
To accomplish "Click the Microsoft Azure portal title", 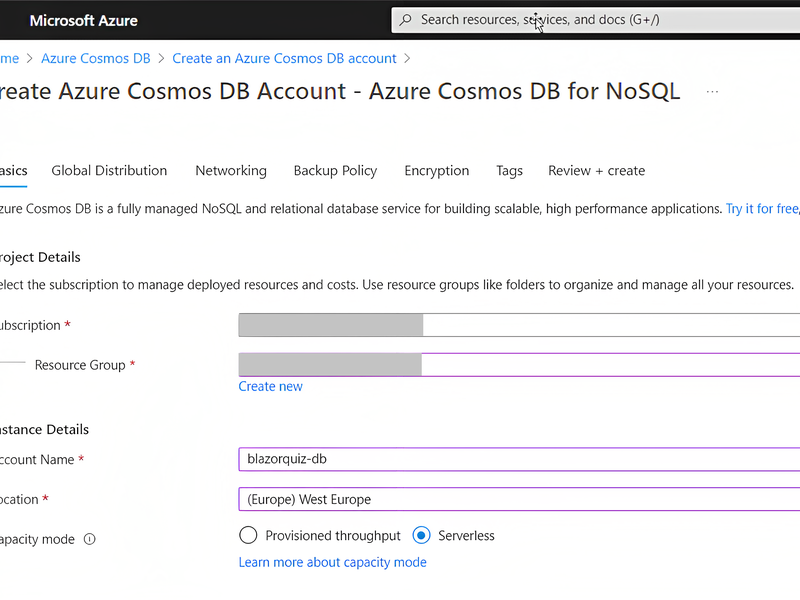I will (84, 20).
